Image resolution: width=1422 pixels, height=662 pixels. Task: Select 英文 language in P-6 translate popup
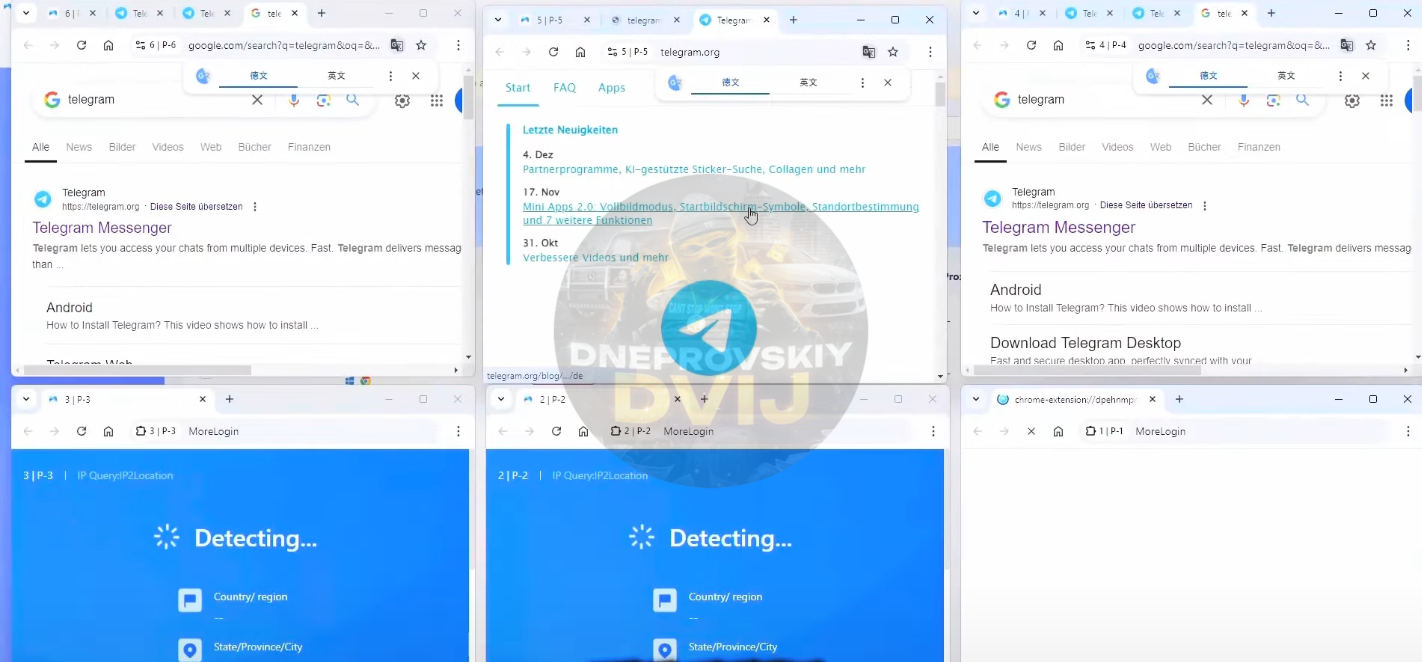click(x=337, y=76)
